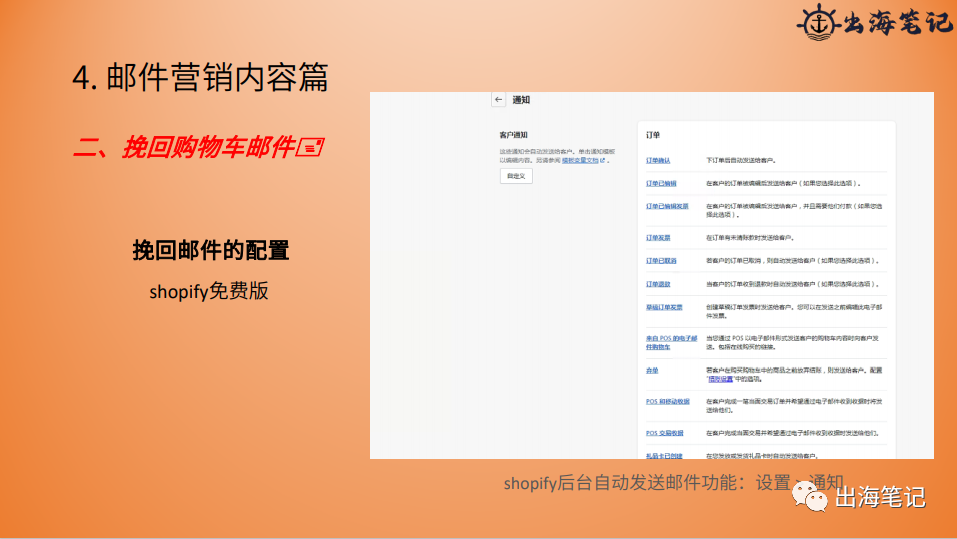957x539 pixels.
Task: Follow the 结账设置 link in 弃单 description
Action: pos(720,379)
